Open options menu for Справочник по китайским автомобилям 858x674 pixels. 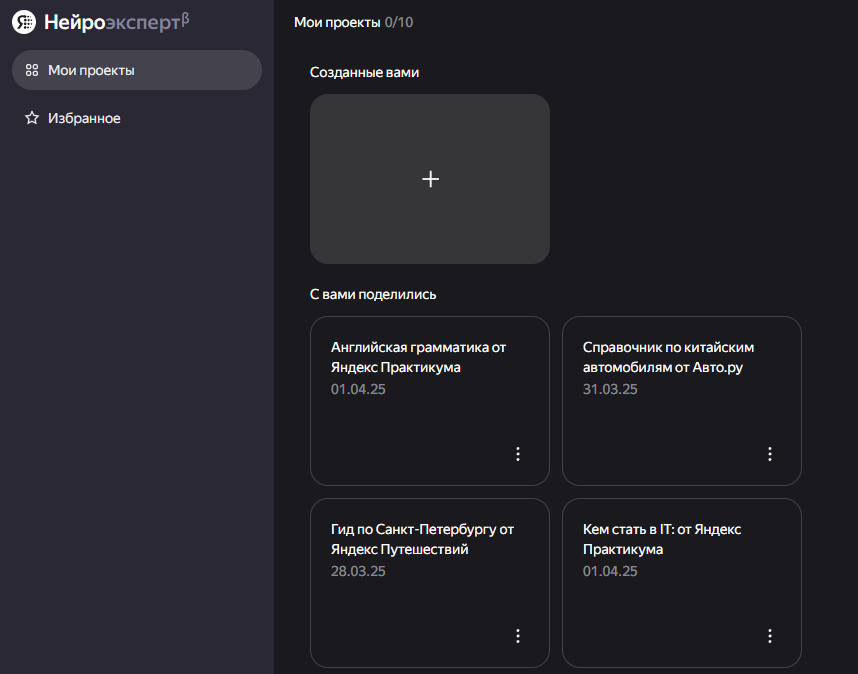tap(770, 454)
